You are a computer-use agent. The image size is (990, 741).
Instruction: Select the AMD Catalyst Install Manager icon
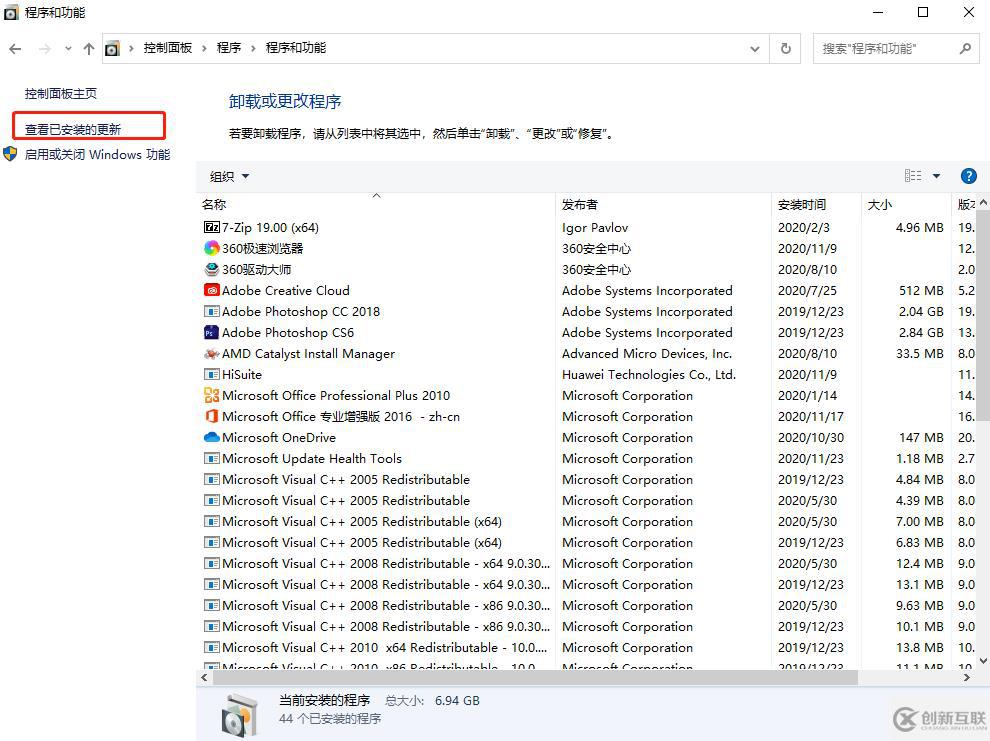pyautogui.click(x=211, y=353)
